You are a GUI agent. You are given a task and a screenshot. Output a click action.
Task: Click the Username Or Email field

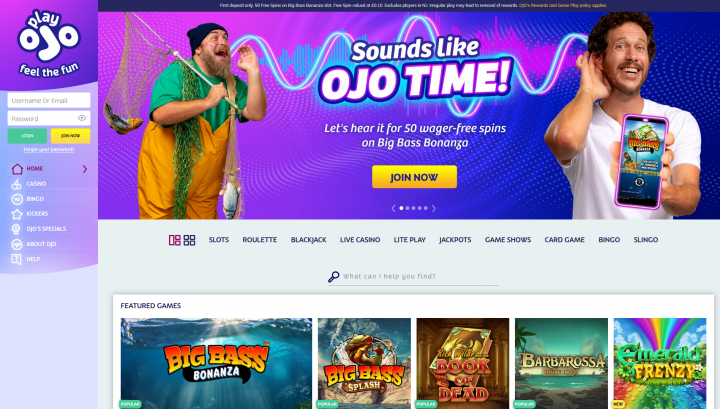tap(49, 100)
